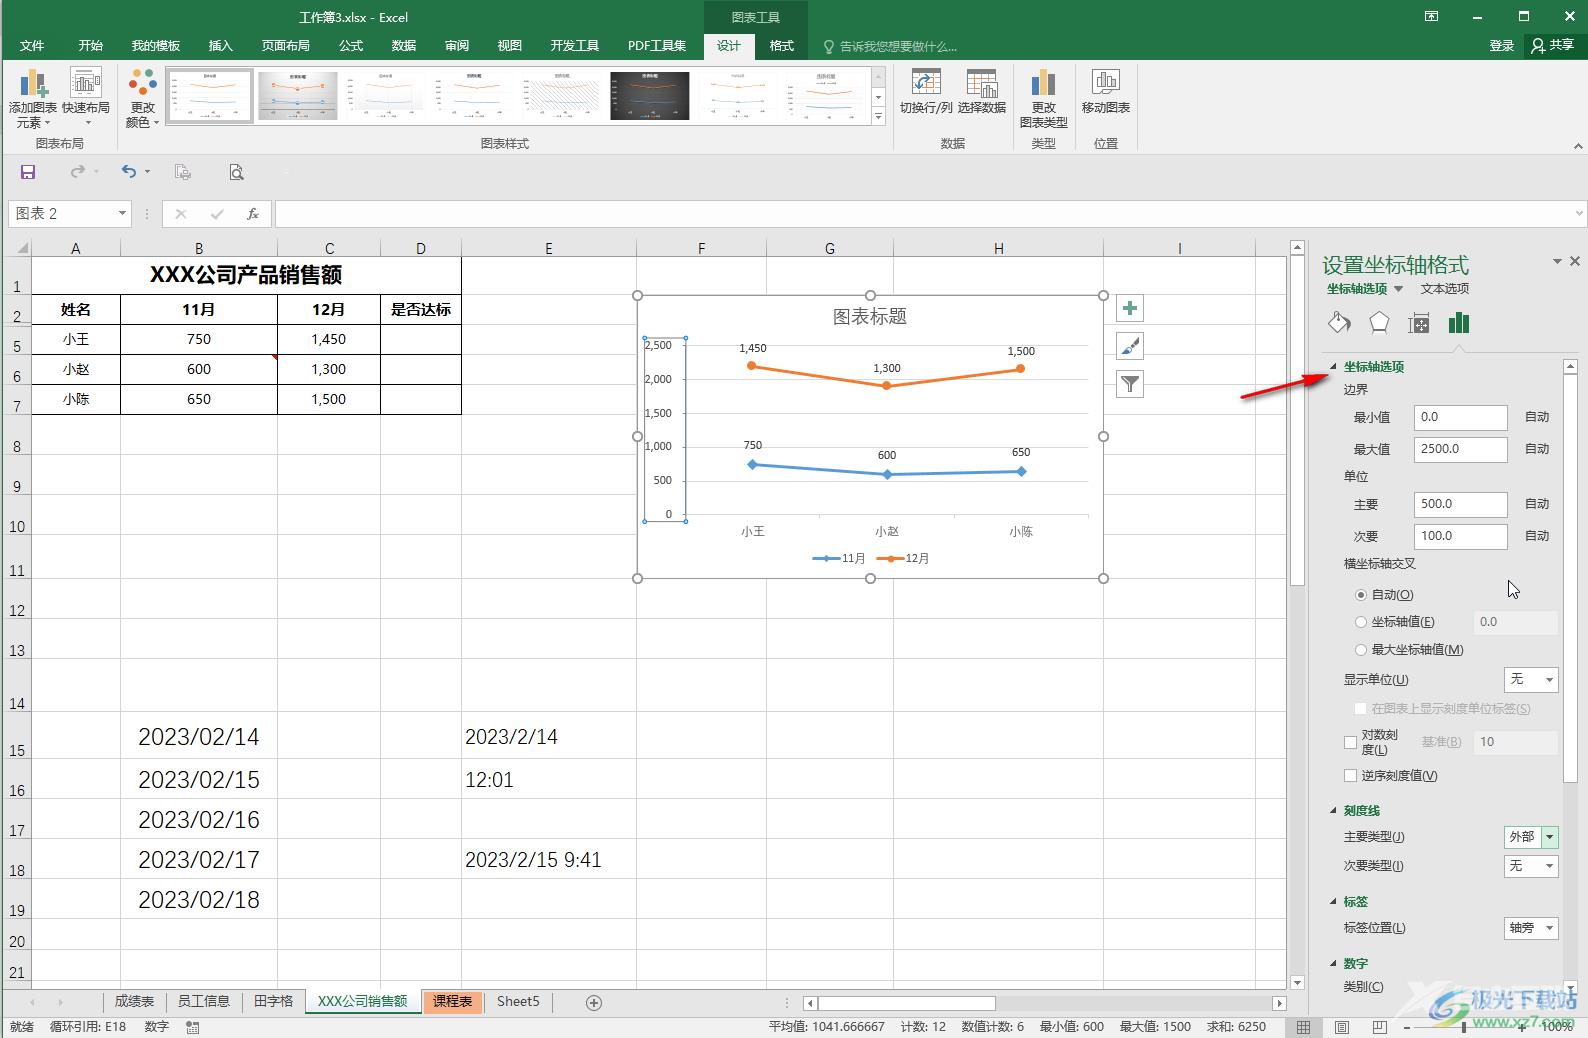
Task: Select Maximum axis value radio button
Action: [1361, 650]
